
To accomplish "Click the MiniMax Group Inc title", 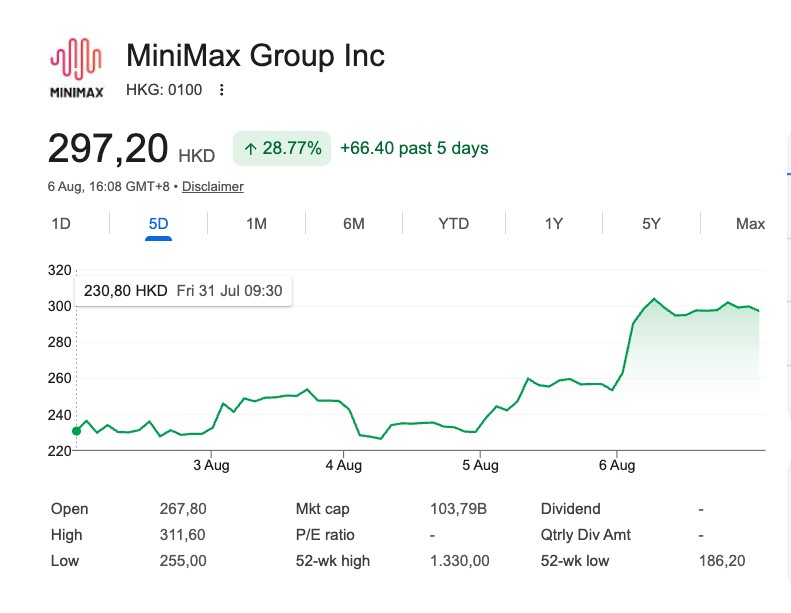I will click(x=255, y=55).
